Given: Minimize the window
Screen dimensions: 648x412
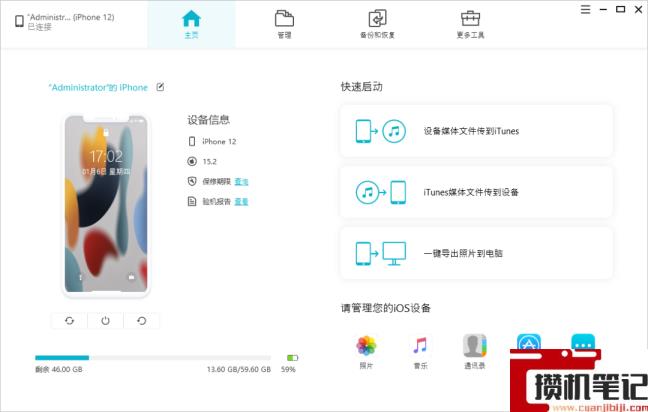Looking at the screenshot, I should [x=603, y=9].
